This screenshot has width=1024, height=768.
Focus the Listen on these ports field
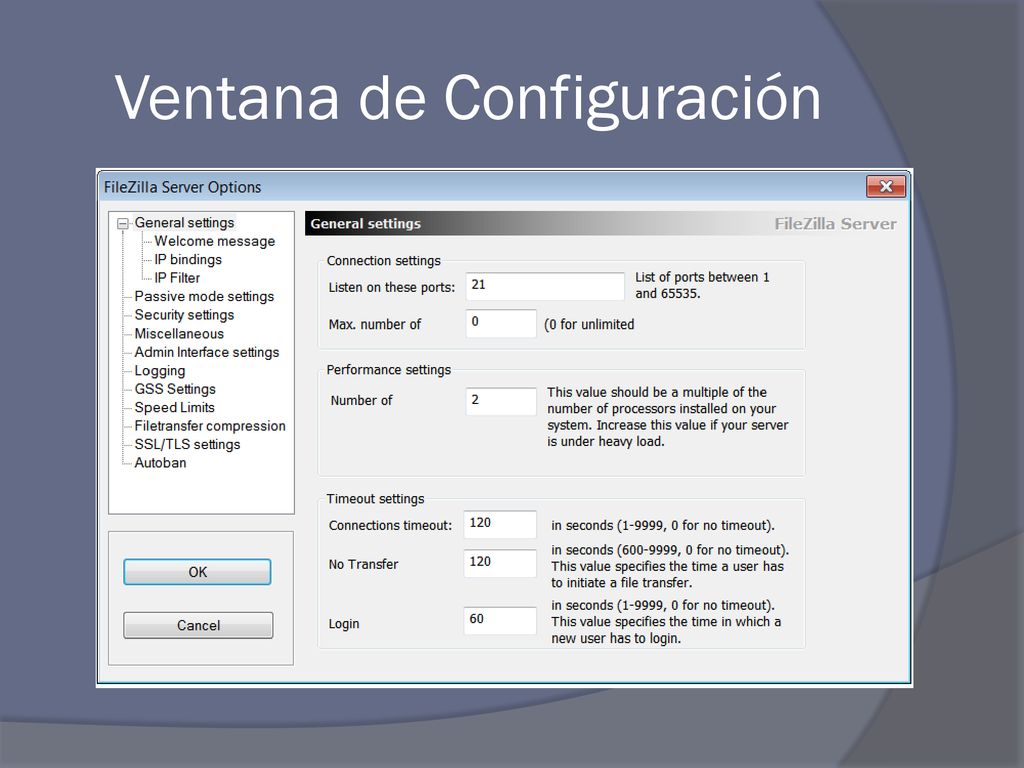point(545,286)
